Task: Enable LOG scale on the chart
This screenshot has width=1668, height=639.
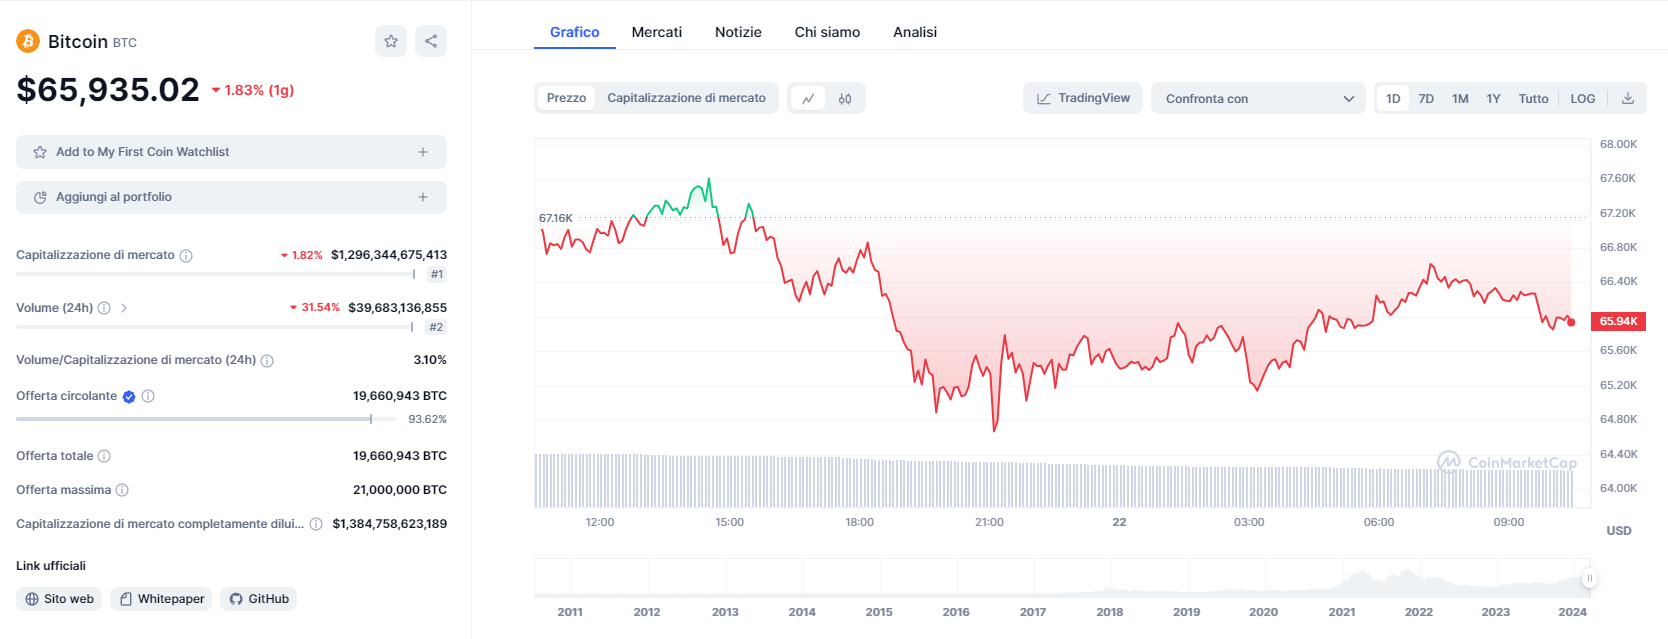Action: click(x=1582, y=98)
